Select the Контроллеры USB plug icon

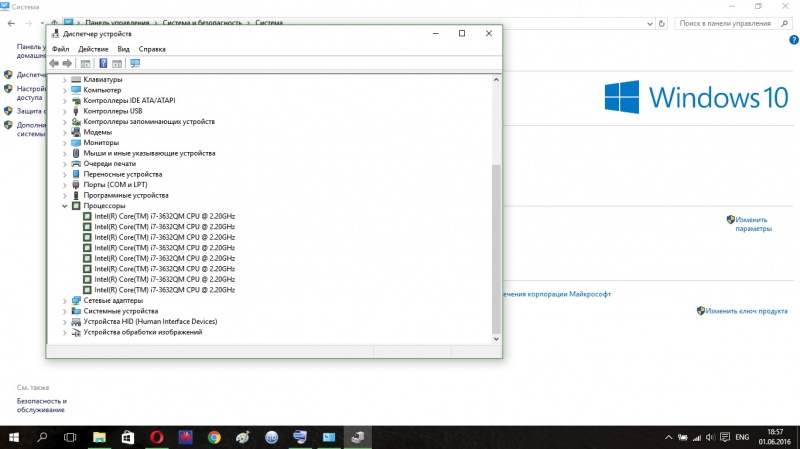pos(76,111)
